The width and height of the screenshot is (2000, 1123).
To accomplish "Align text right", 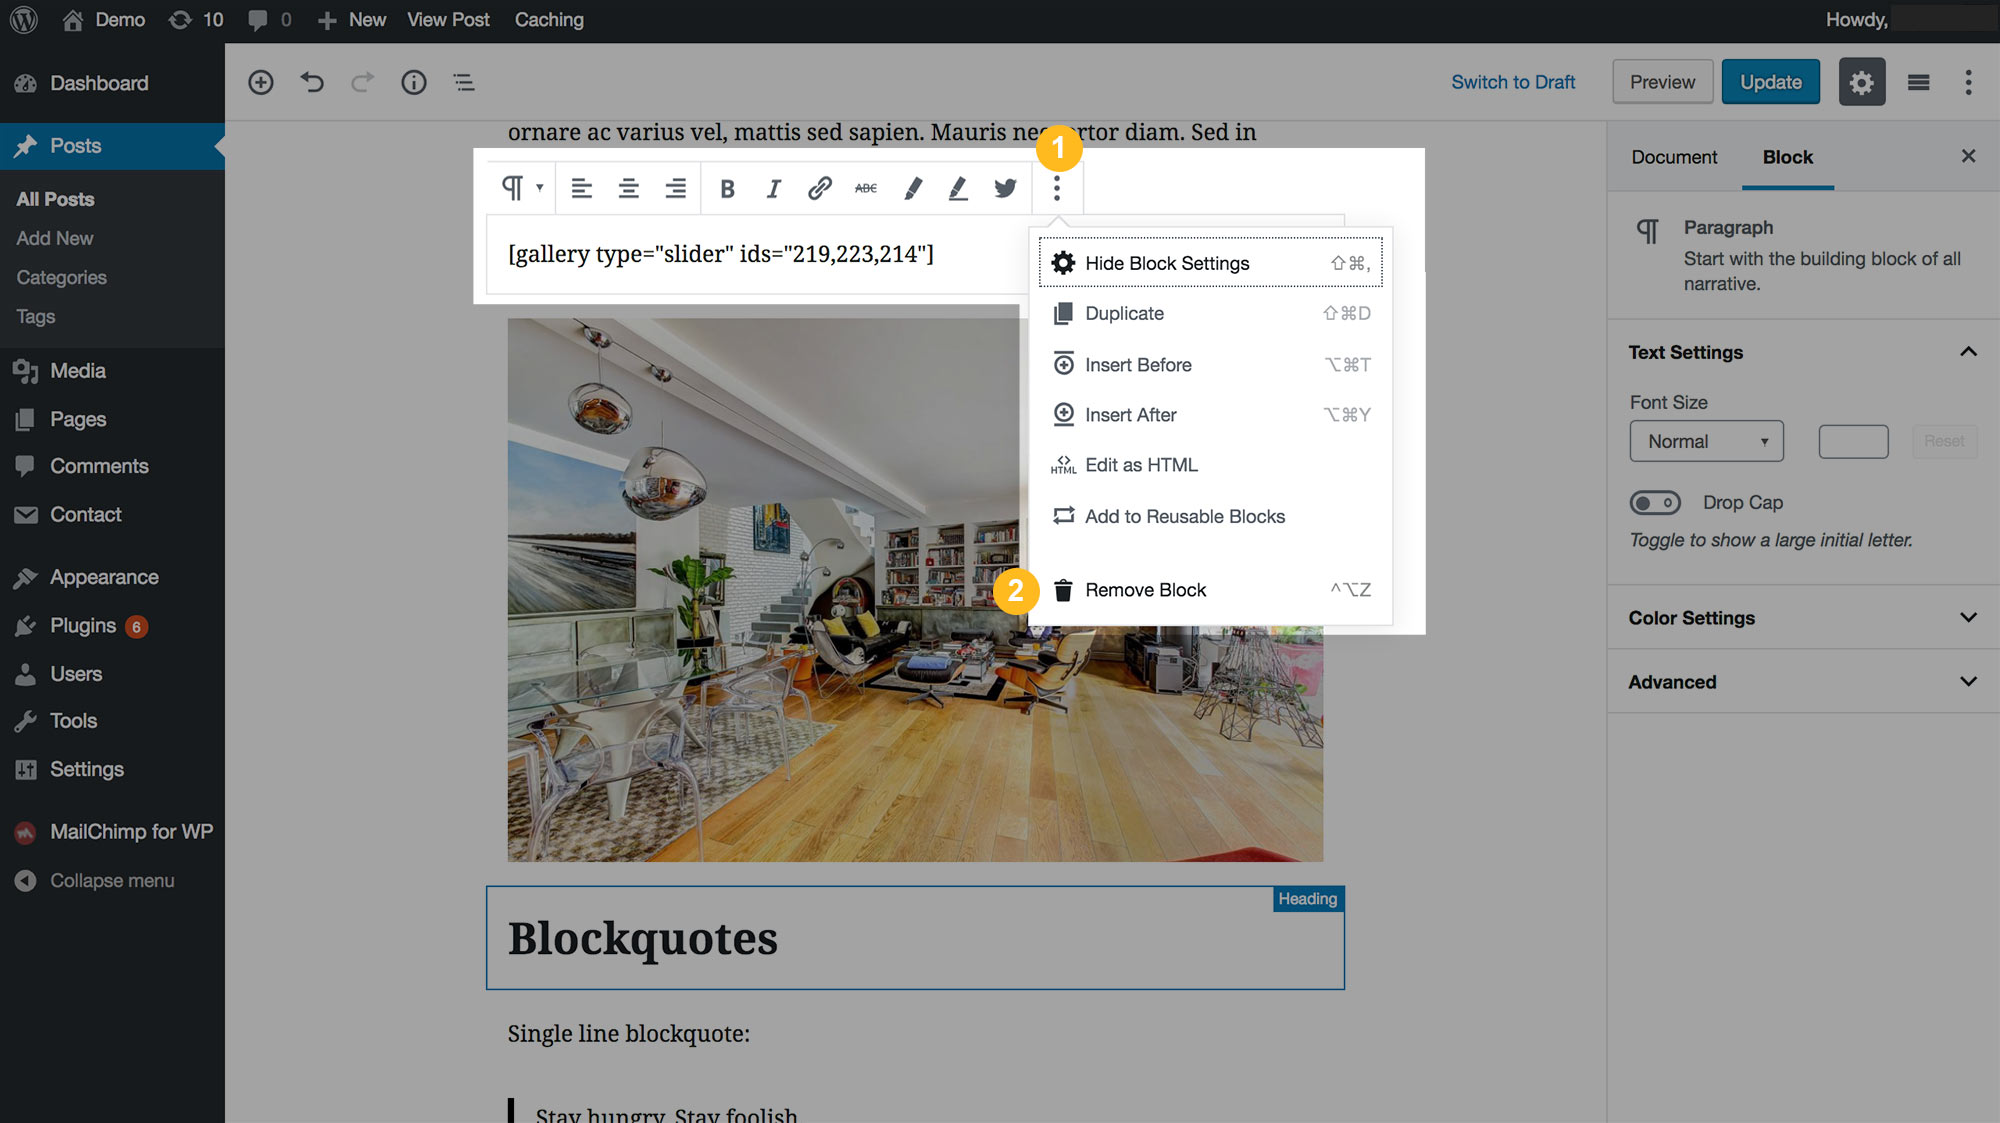I will coord(676,188).
